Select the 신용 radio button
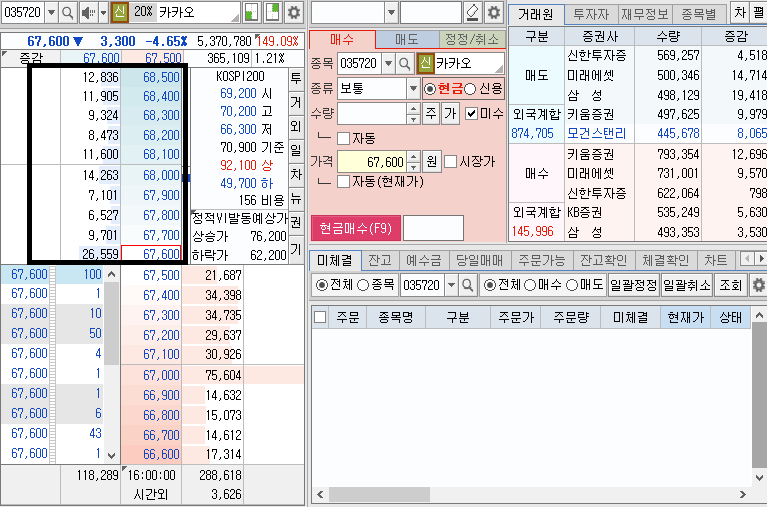This screenshot has height=507, width=767. (x=470, y=89)
